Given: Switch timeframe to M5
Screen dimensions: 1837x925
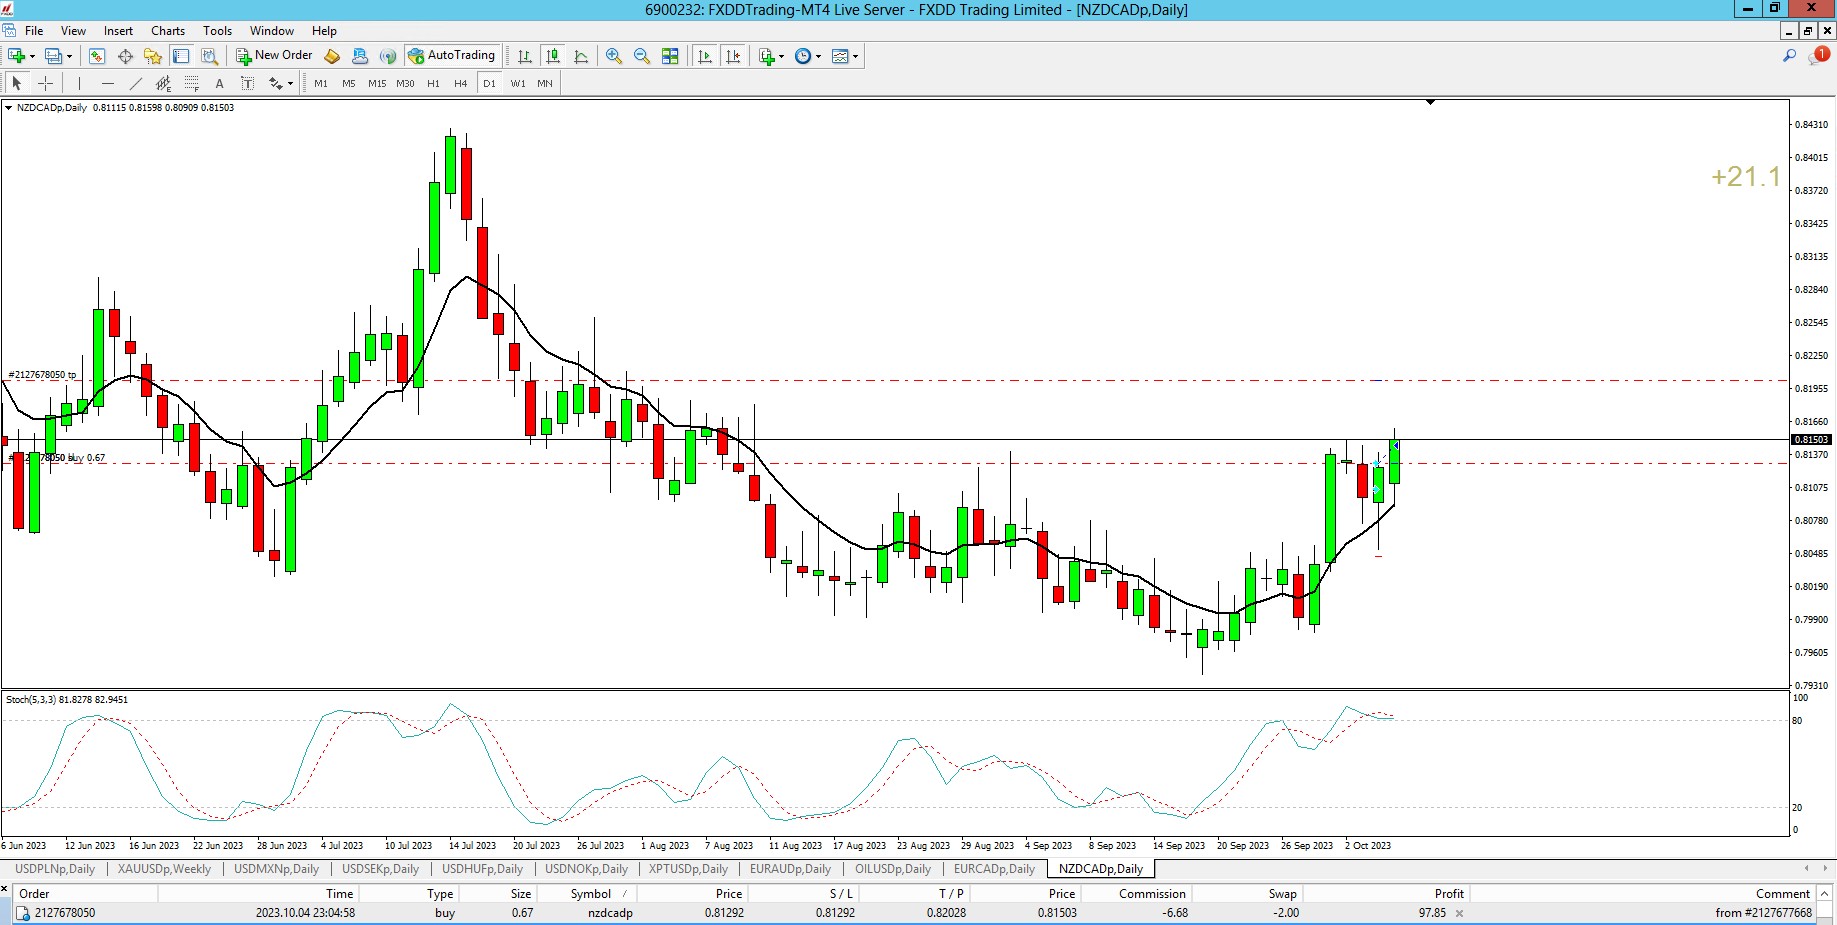Looking at the screenshot, I should (x=349, y=83).
